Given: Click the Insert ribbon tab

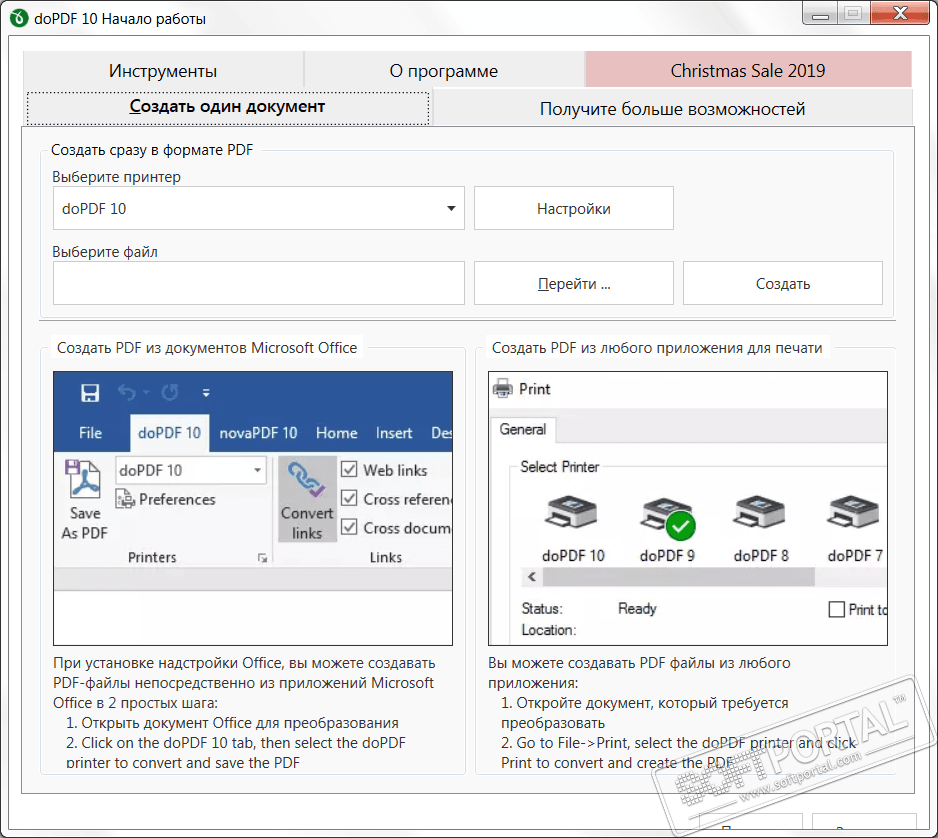Looking at the screenshot, I should [394, 432].
